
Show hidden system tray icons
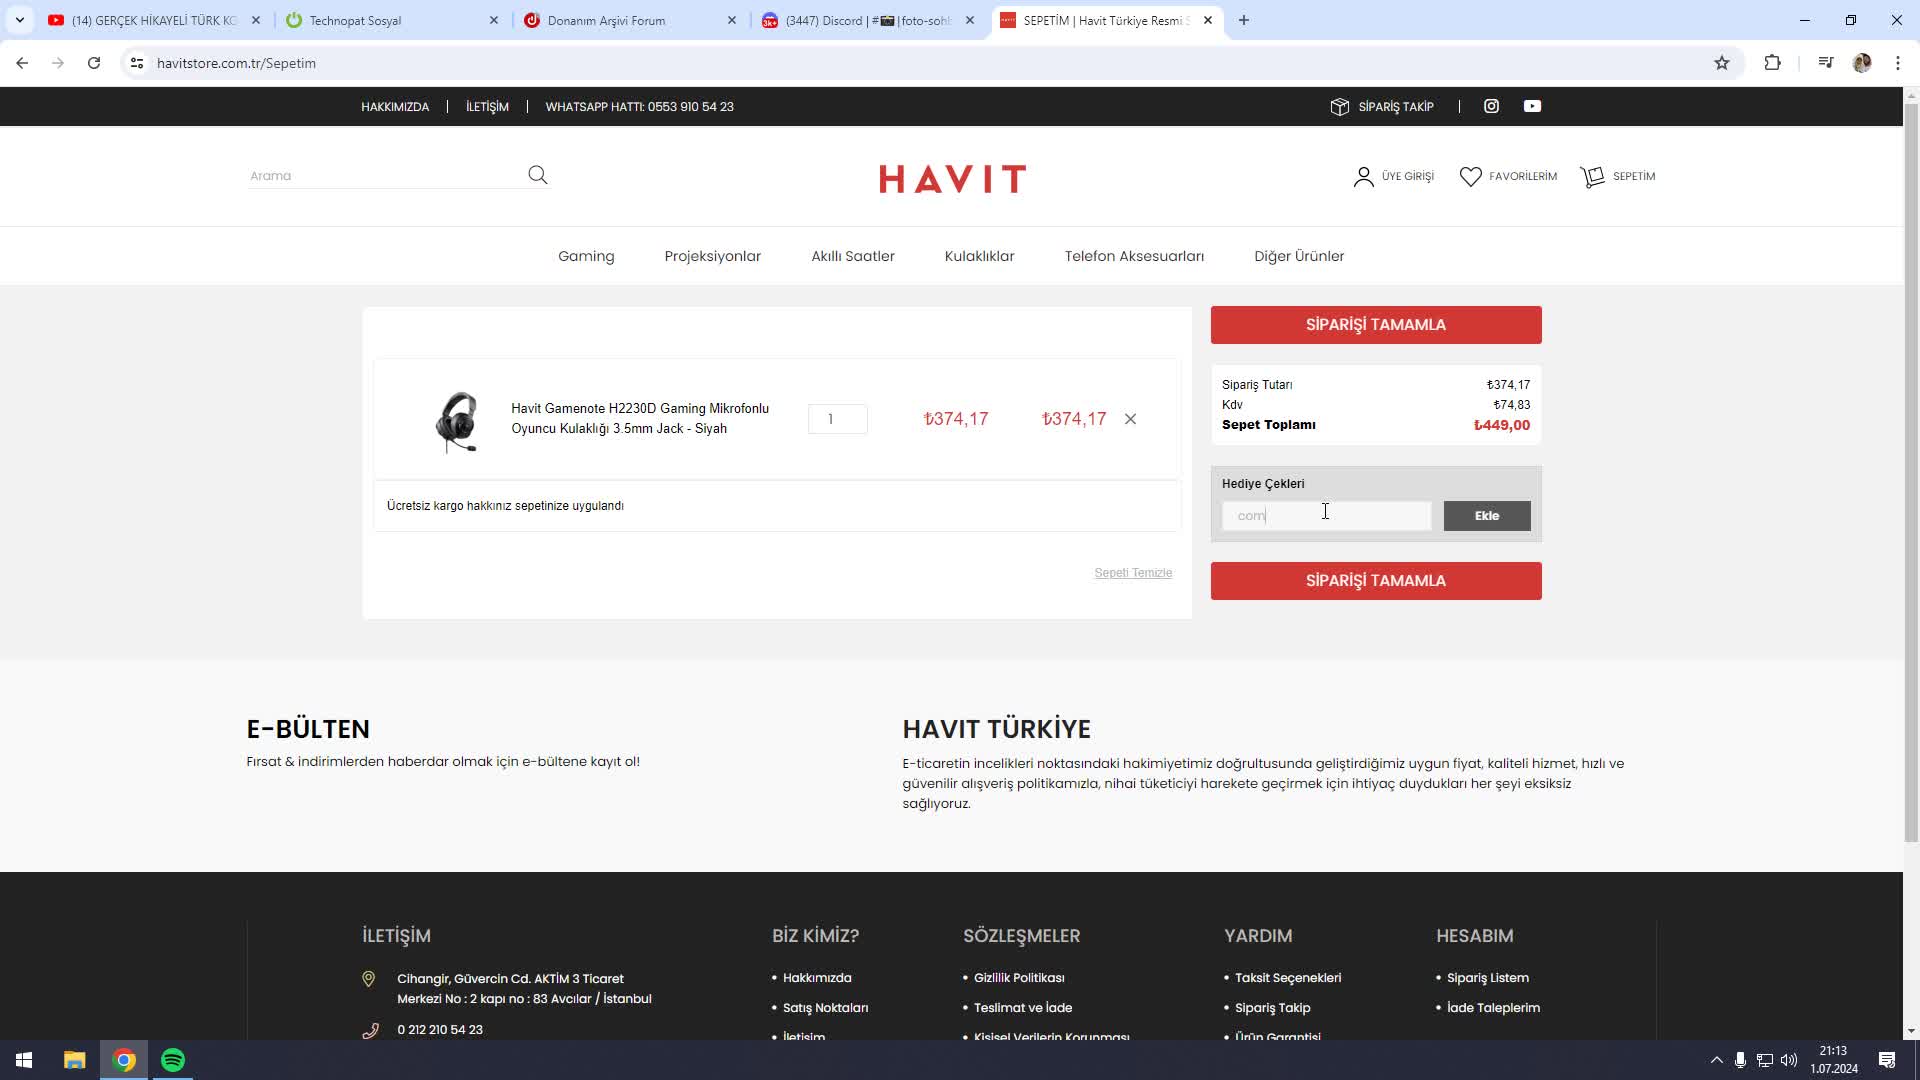coord(1716,1060)
